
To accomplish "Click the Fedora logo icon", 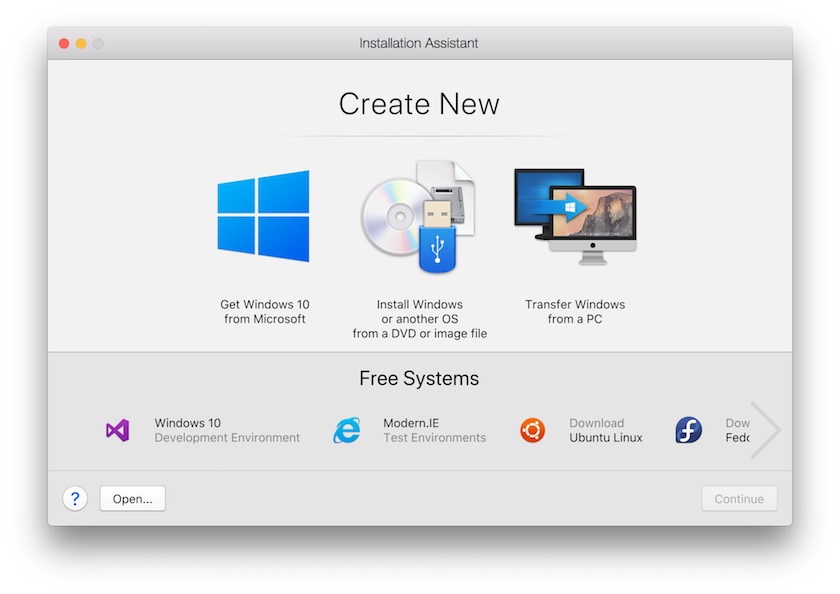I will coord(688,430).
